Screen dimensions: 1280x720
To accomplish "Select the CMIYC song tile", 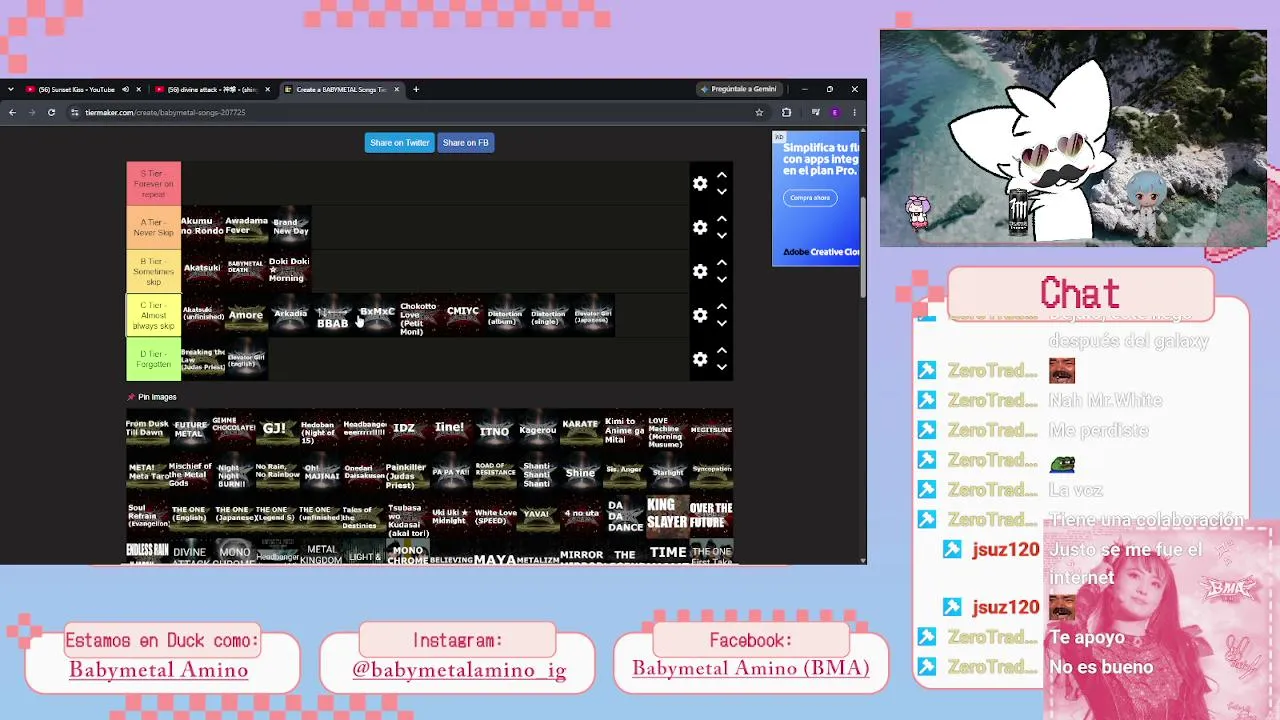I will 462,315.
